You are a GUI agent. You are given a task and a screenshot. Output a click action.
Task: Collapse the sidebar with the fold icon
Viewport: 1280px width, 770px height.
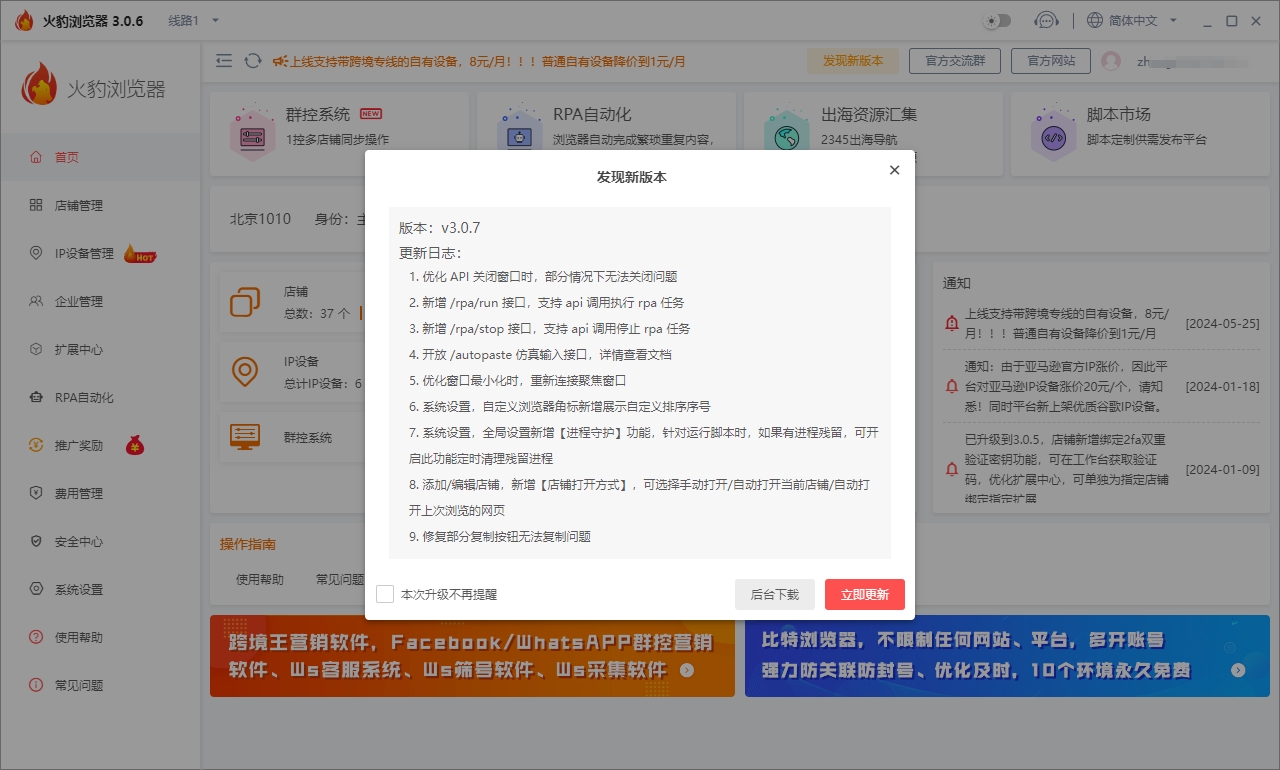(x=224, y=61)
